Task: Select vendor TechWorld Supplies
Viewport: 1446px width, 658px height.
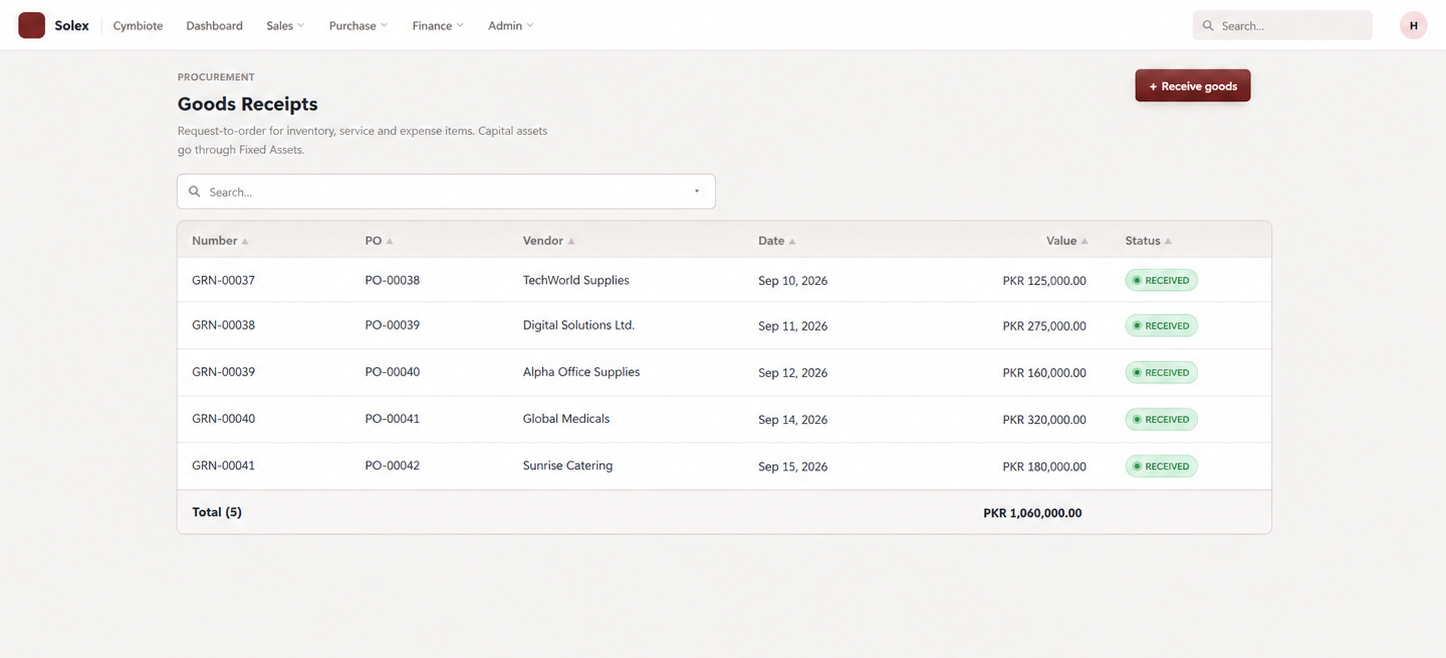Action: (x=576, y=281)
